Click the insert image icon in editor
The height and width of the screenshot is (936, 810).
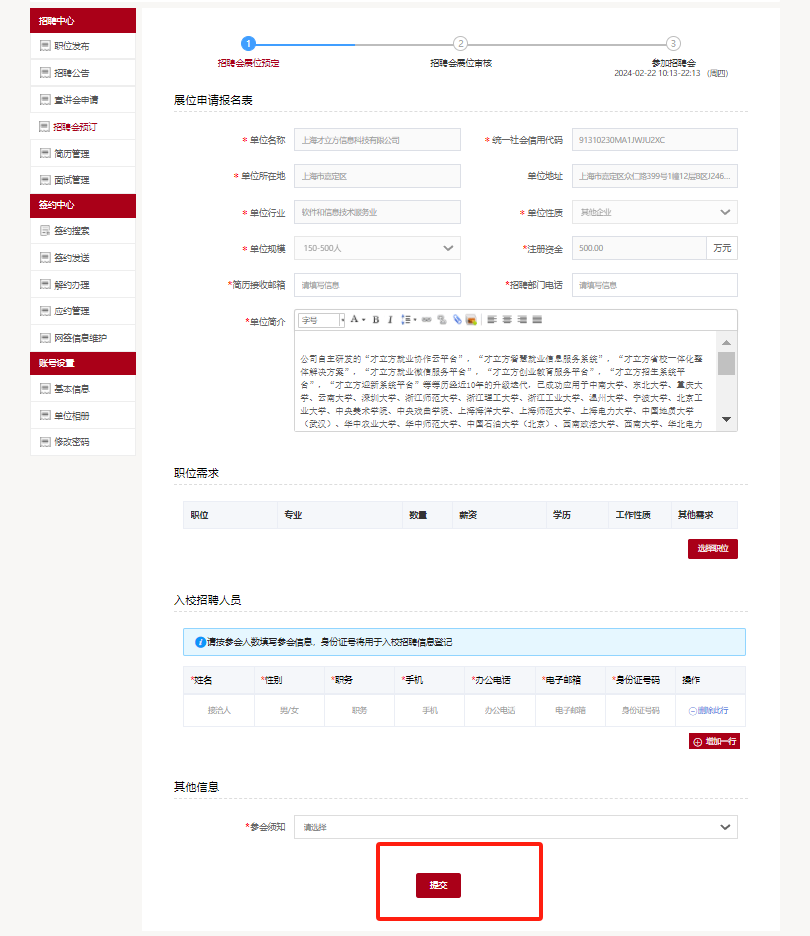pos(470,320)
